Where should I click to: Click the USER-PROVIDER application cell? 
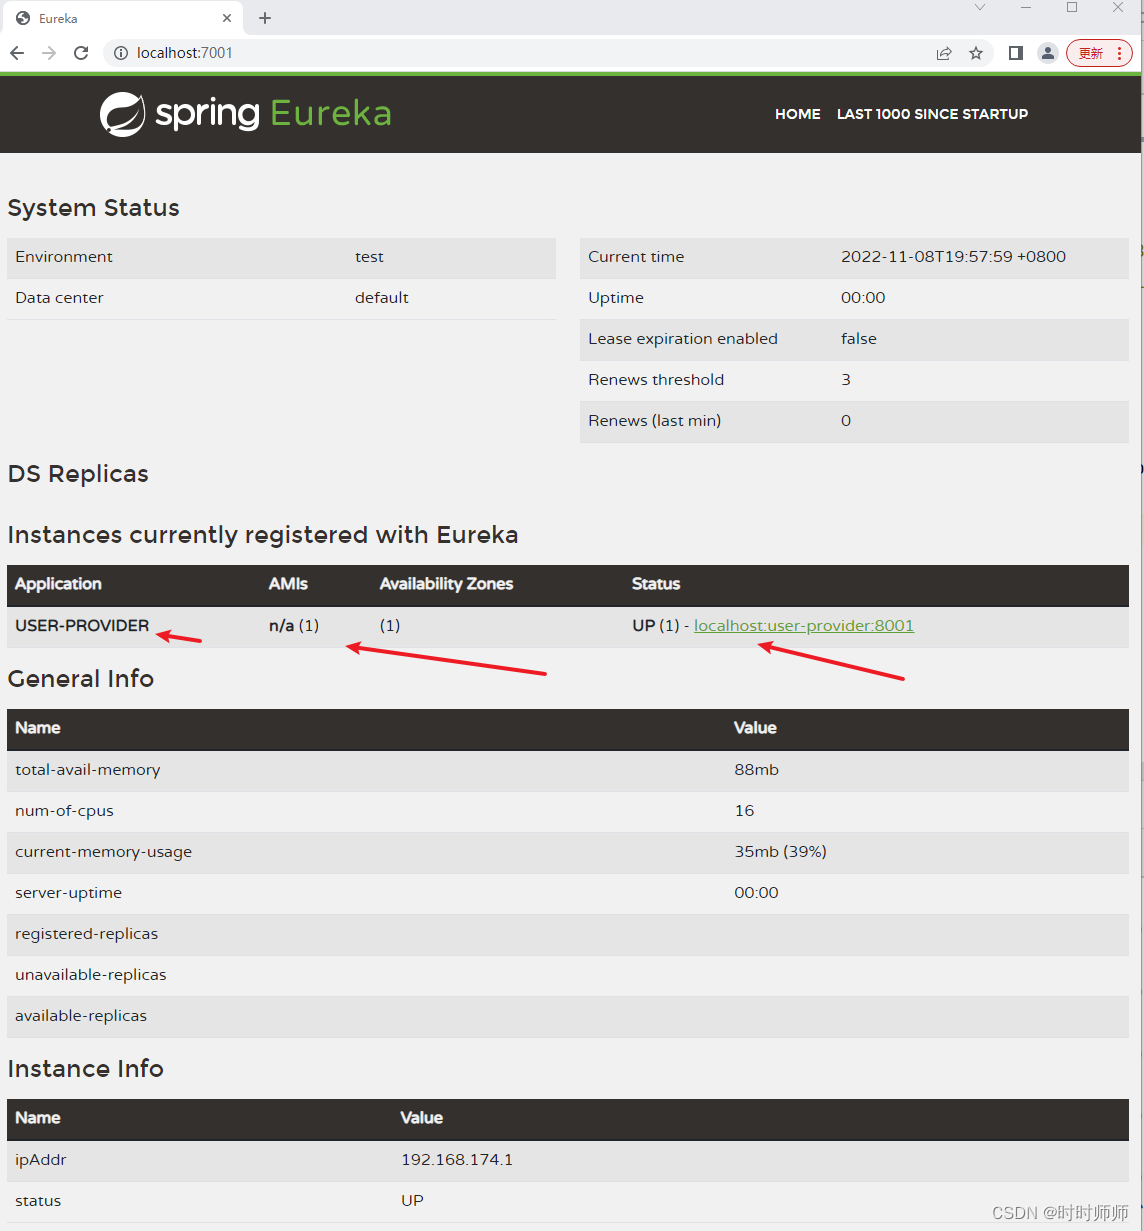pos(82,626)
